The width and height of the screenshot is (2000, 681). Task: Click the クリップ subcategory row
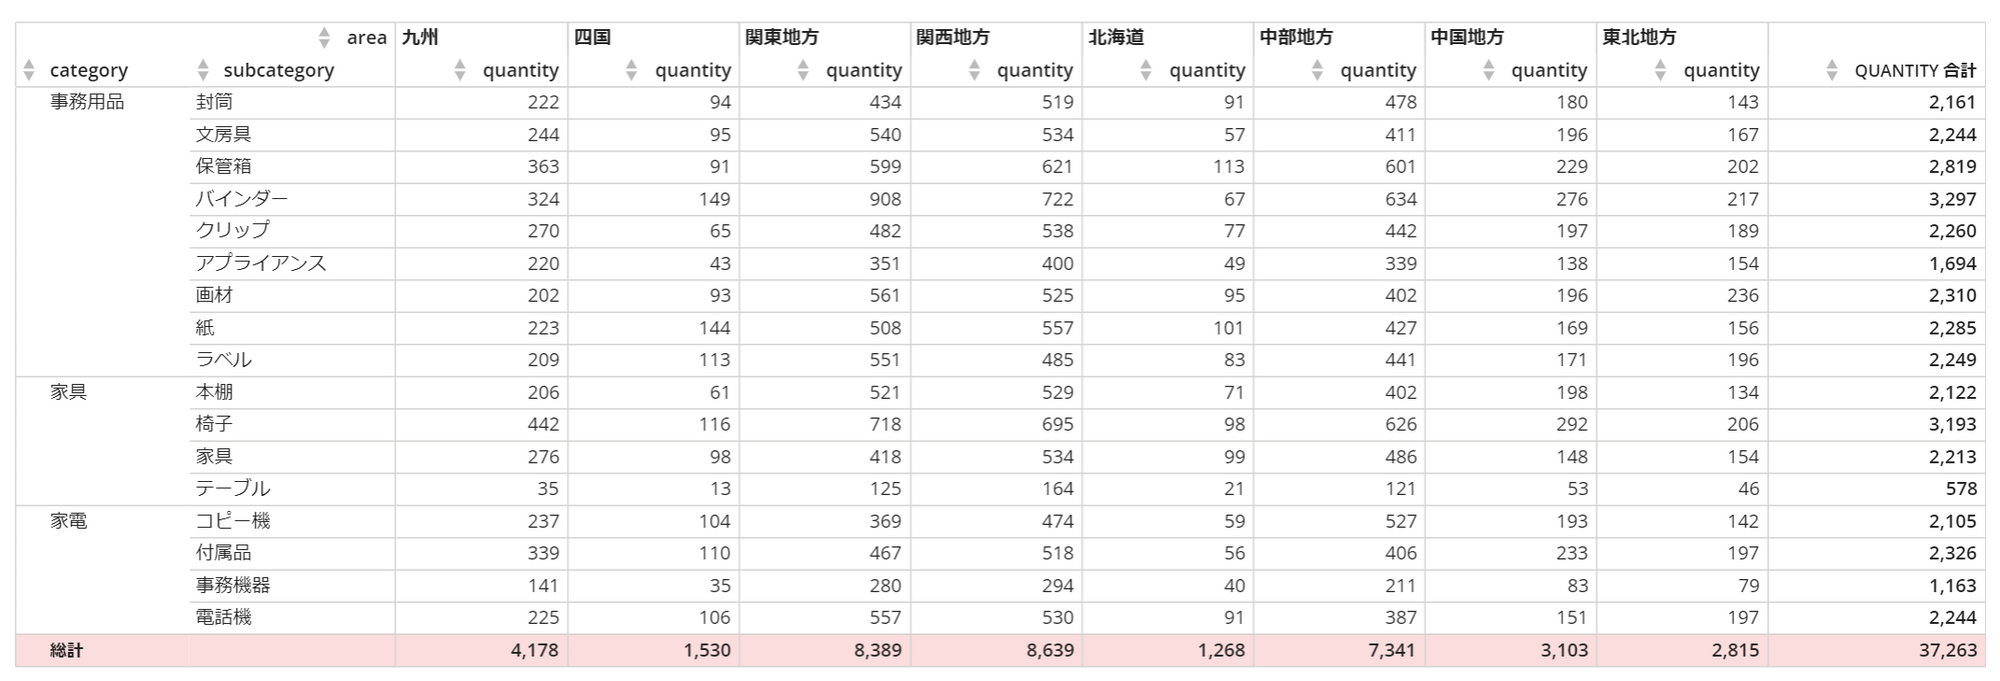[233, 231]
